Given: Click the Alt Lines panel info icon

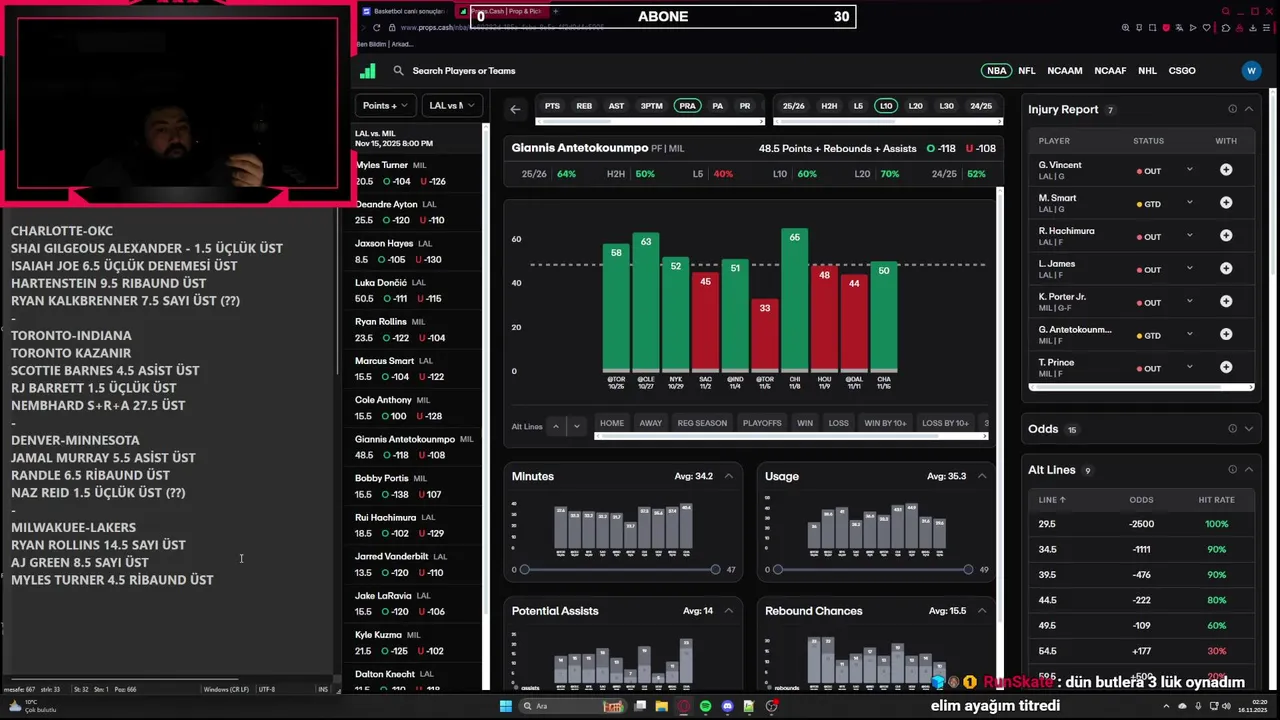Looking at the screenshot, I should pyautogui.click(x=1232, y=470).
